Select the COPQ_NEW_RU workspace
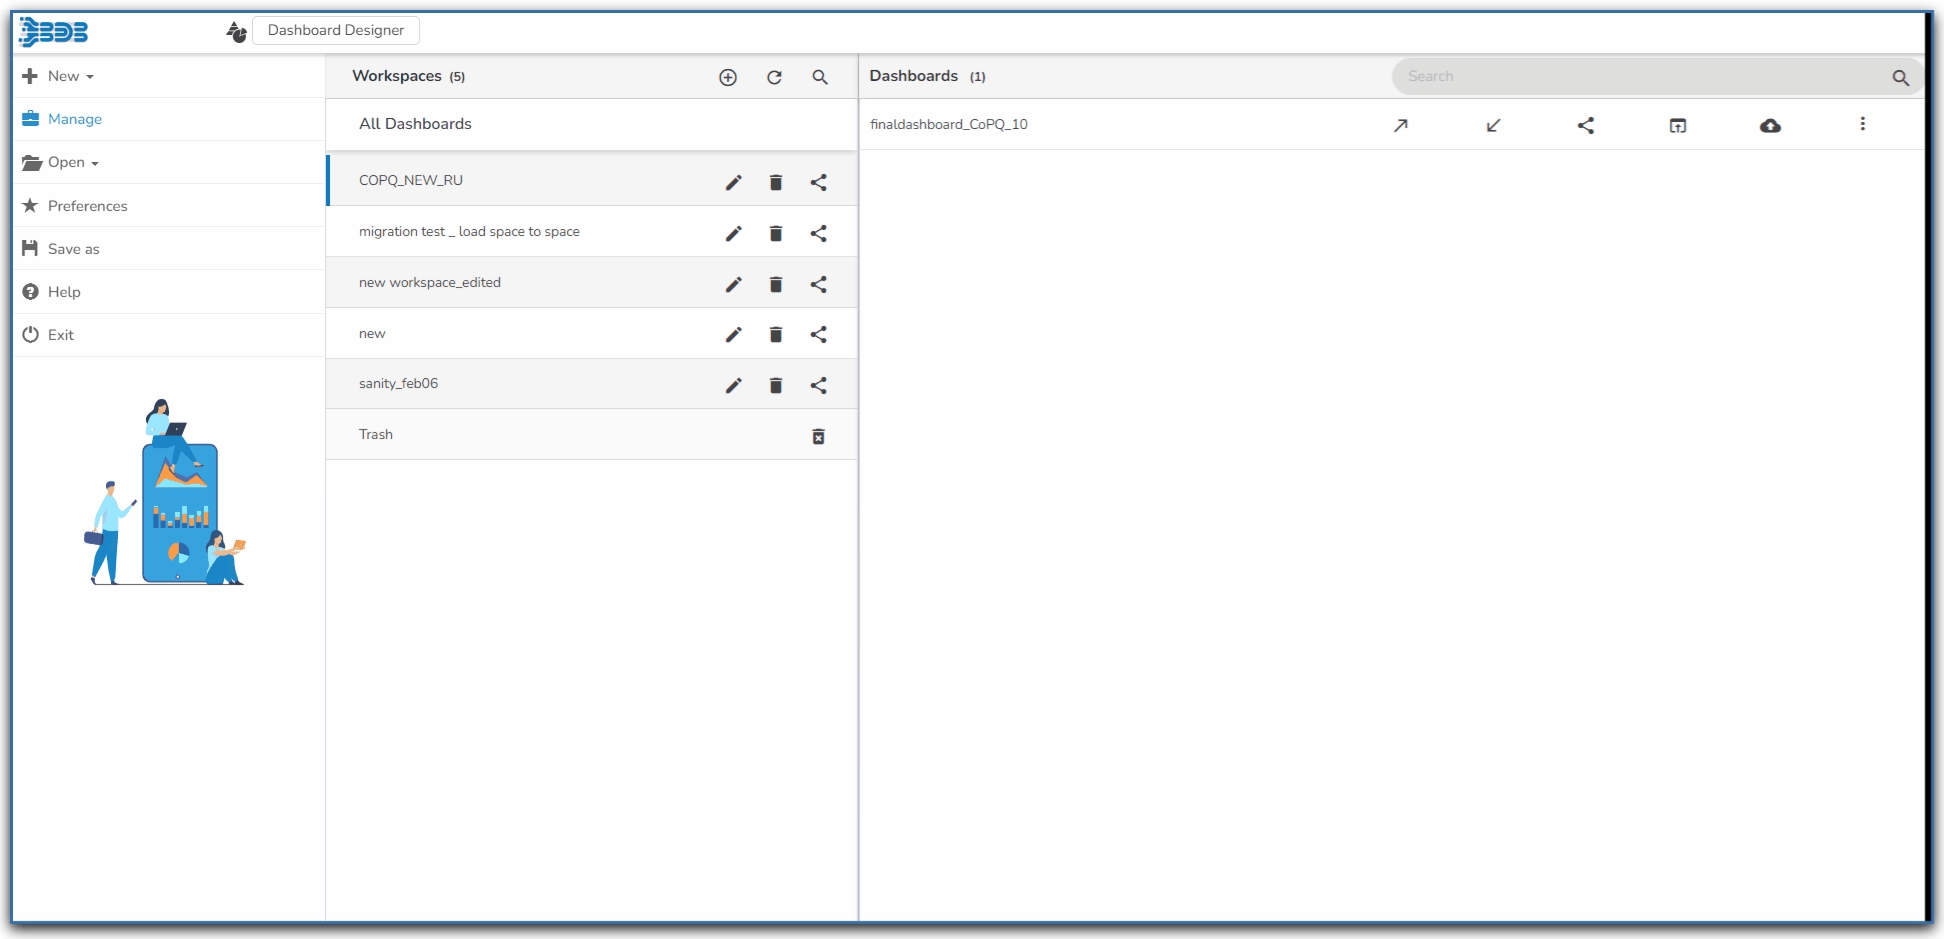This screenshot has height=939, width=1944. [592, 180]
